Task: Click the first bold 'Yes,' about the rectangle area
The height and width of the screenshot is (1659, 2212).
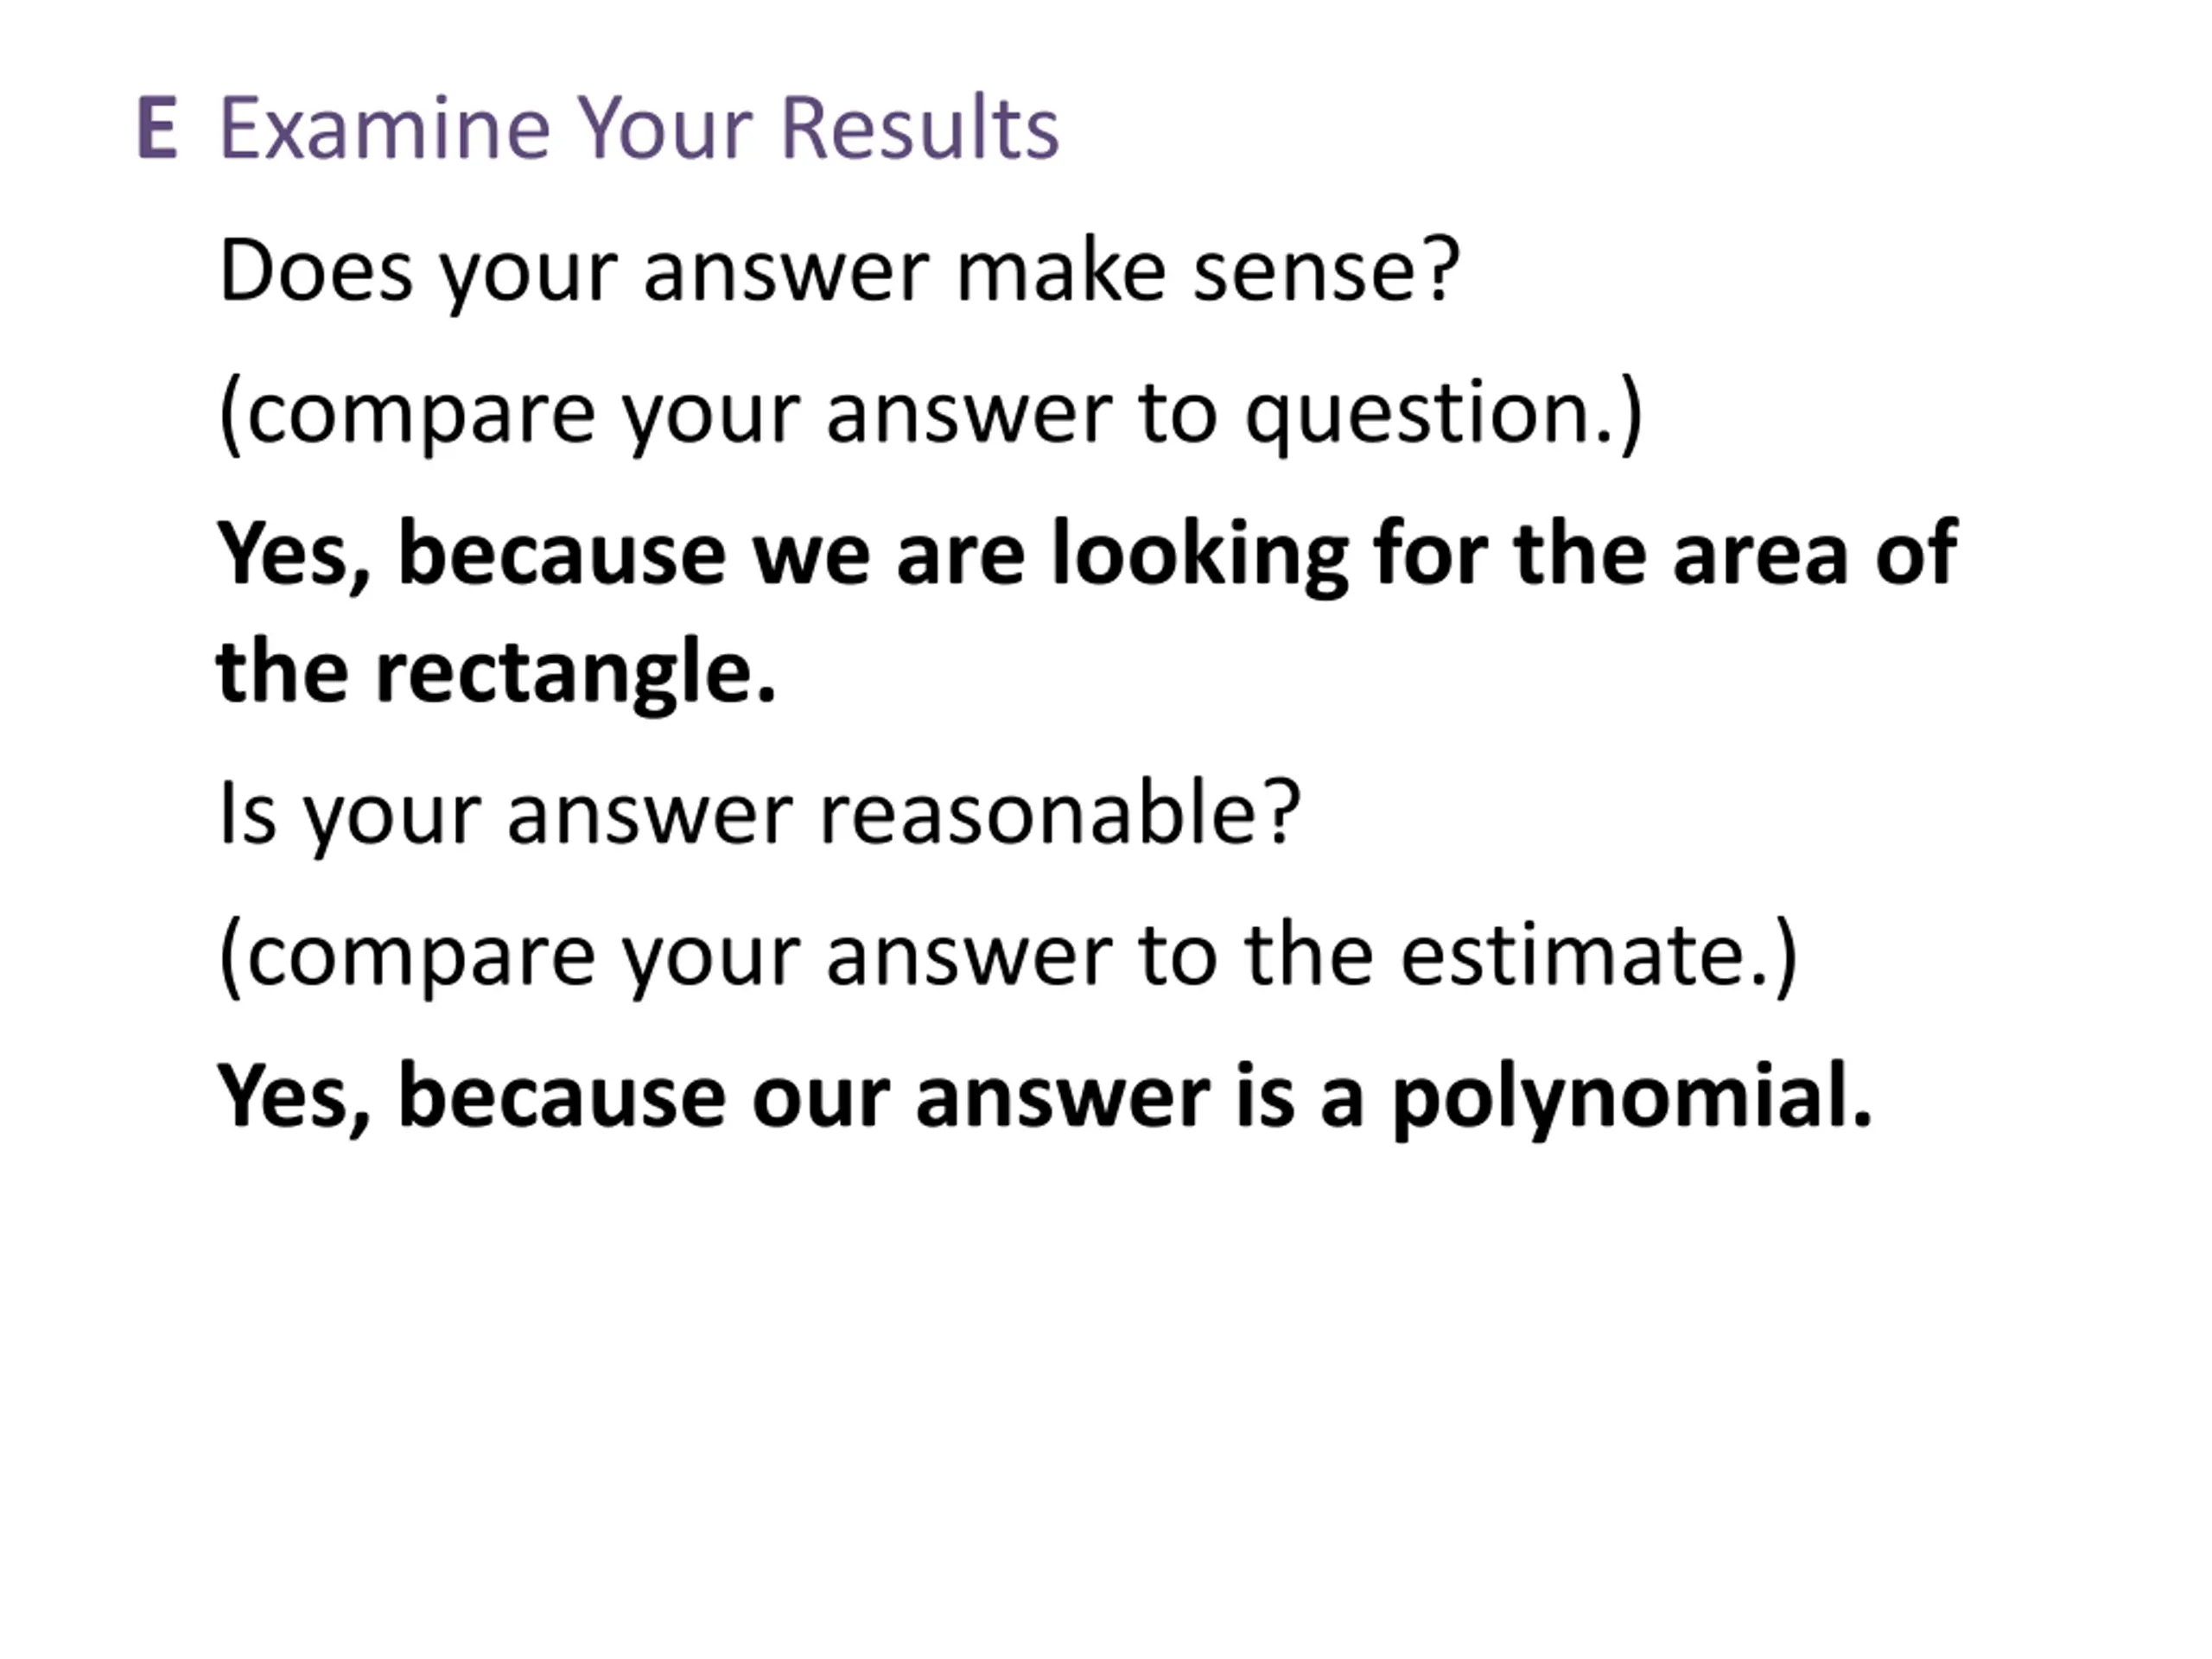Action: point(294,557)
